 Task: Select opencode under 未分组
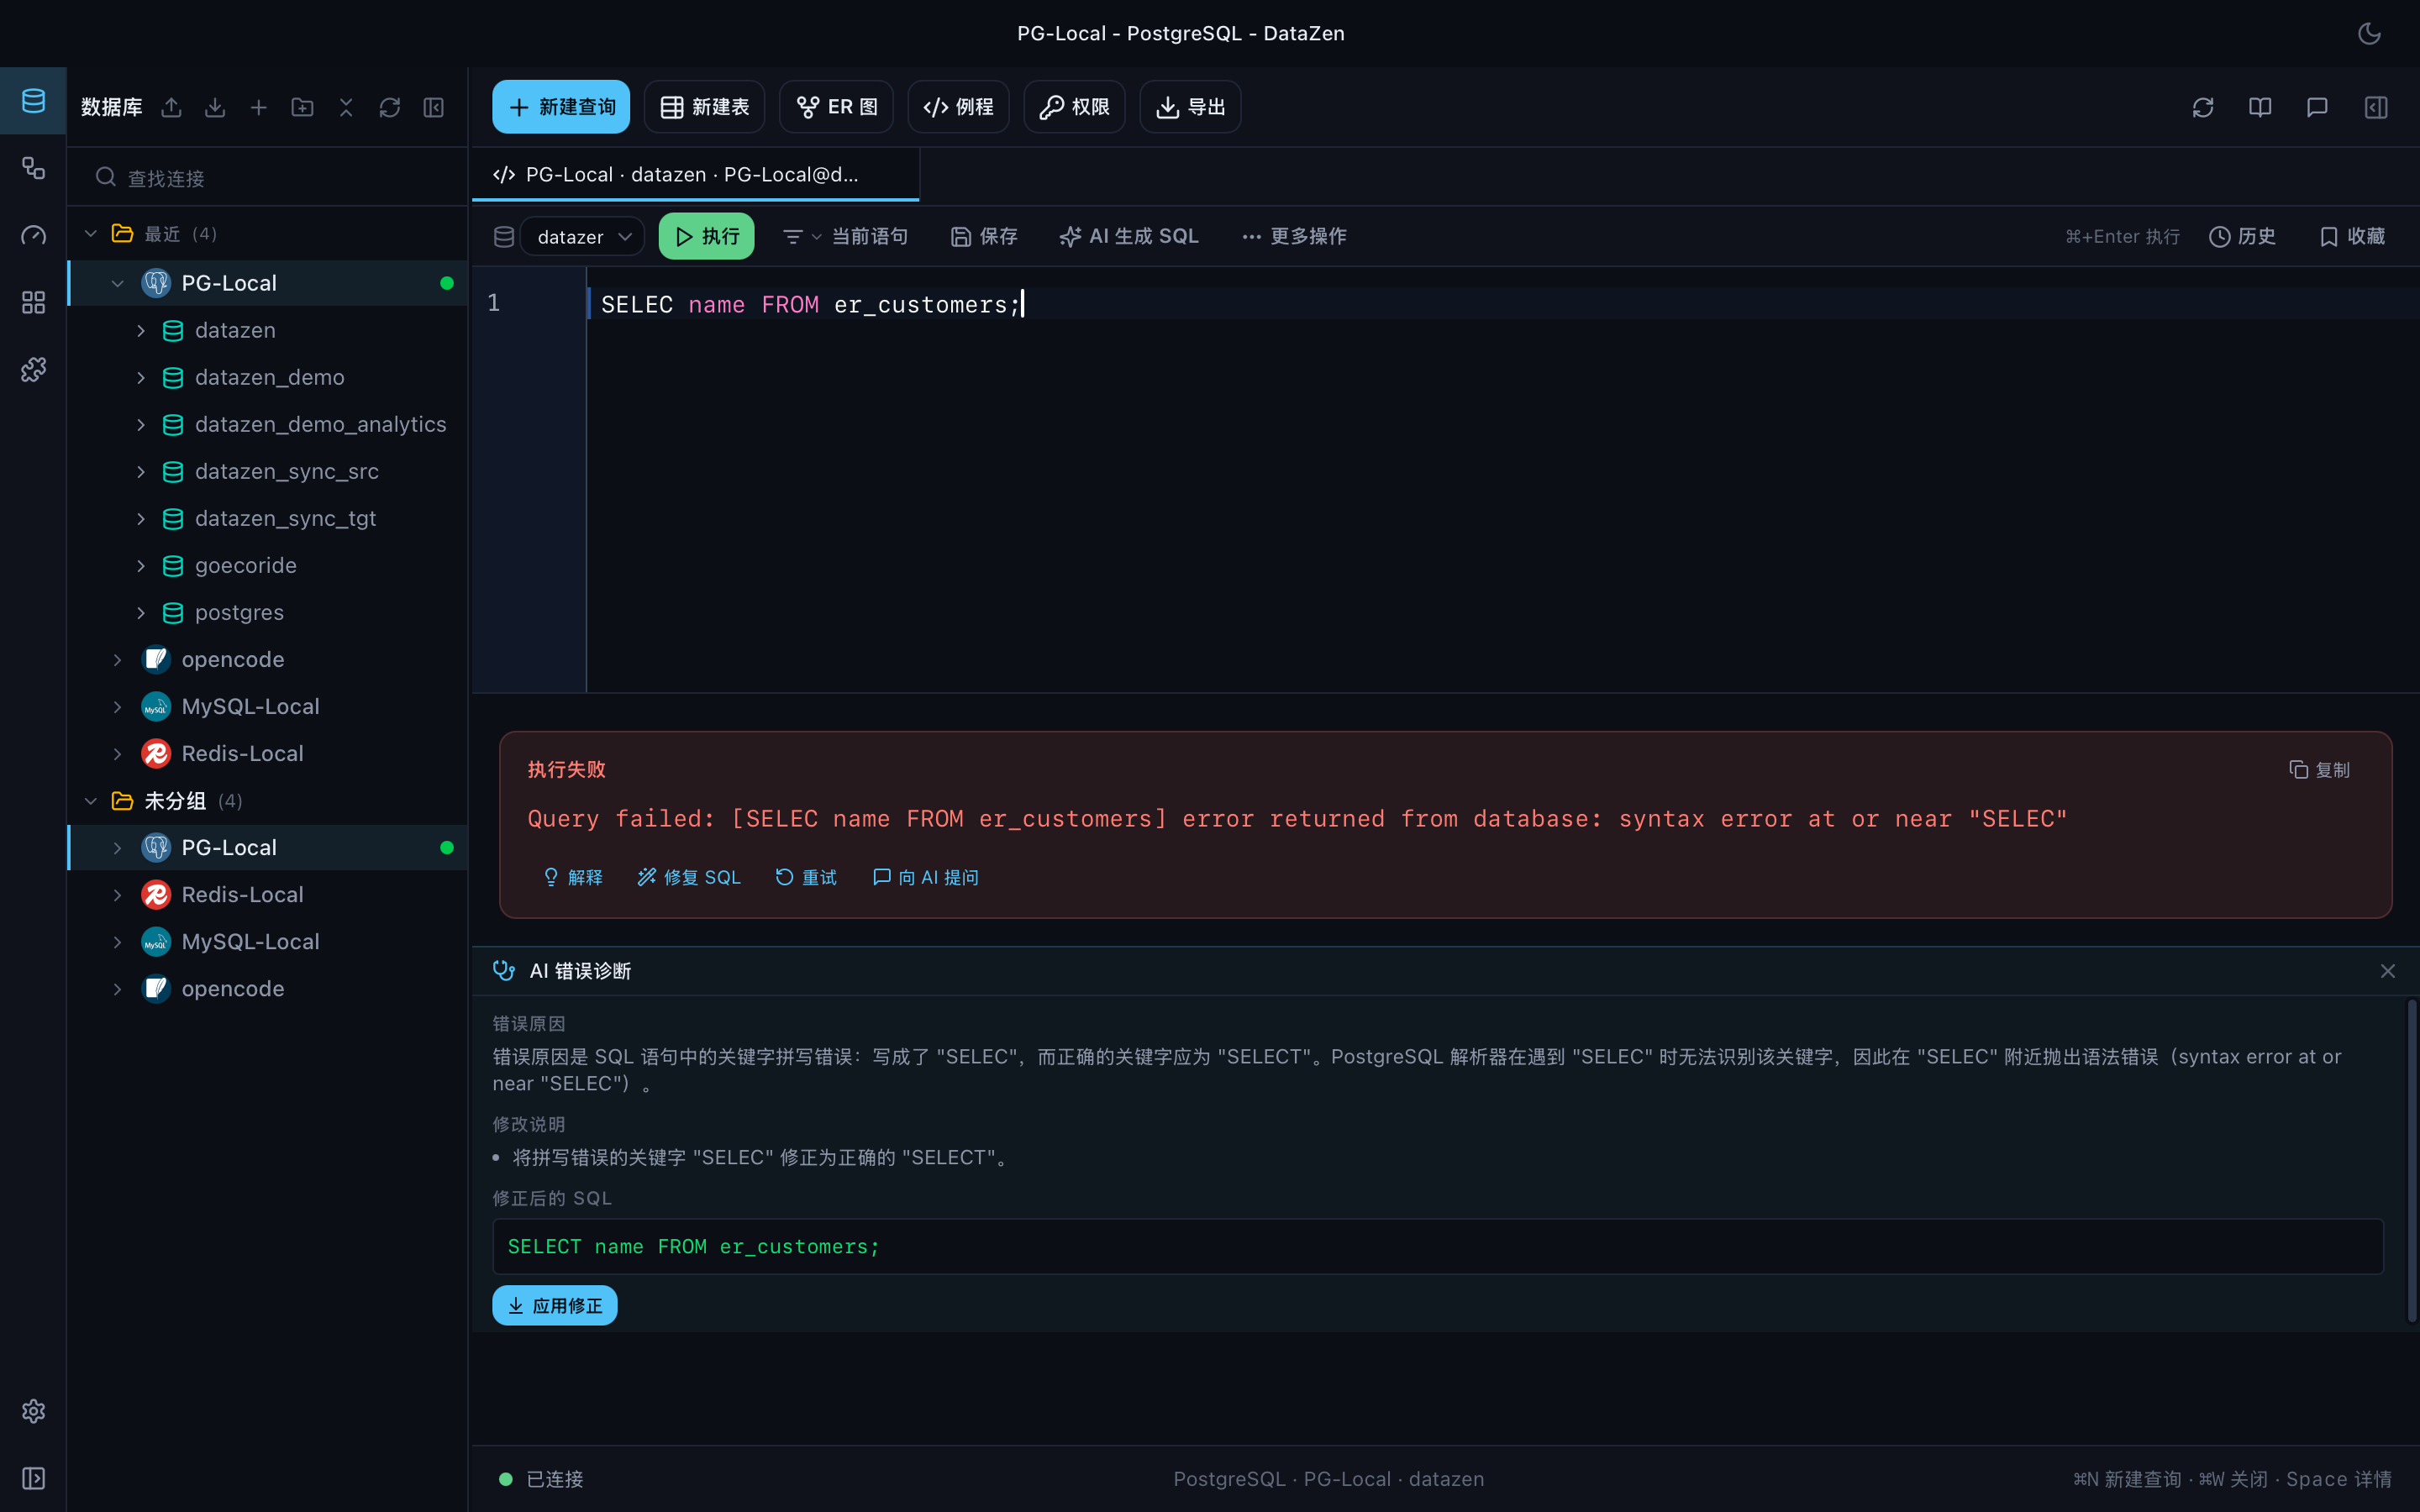tap(268, 988)
